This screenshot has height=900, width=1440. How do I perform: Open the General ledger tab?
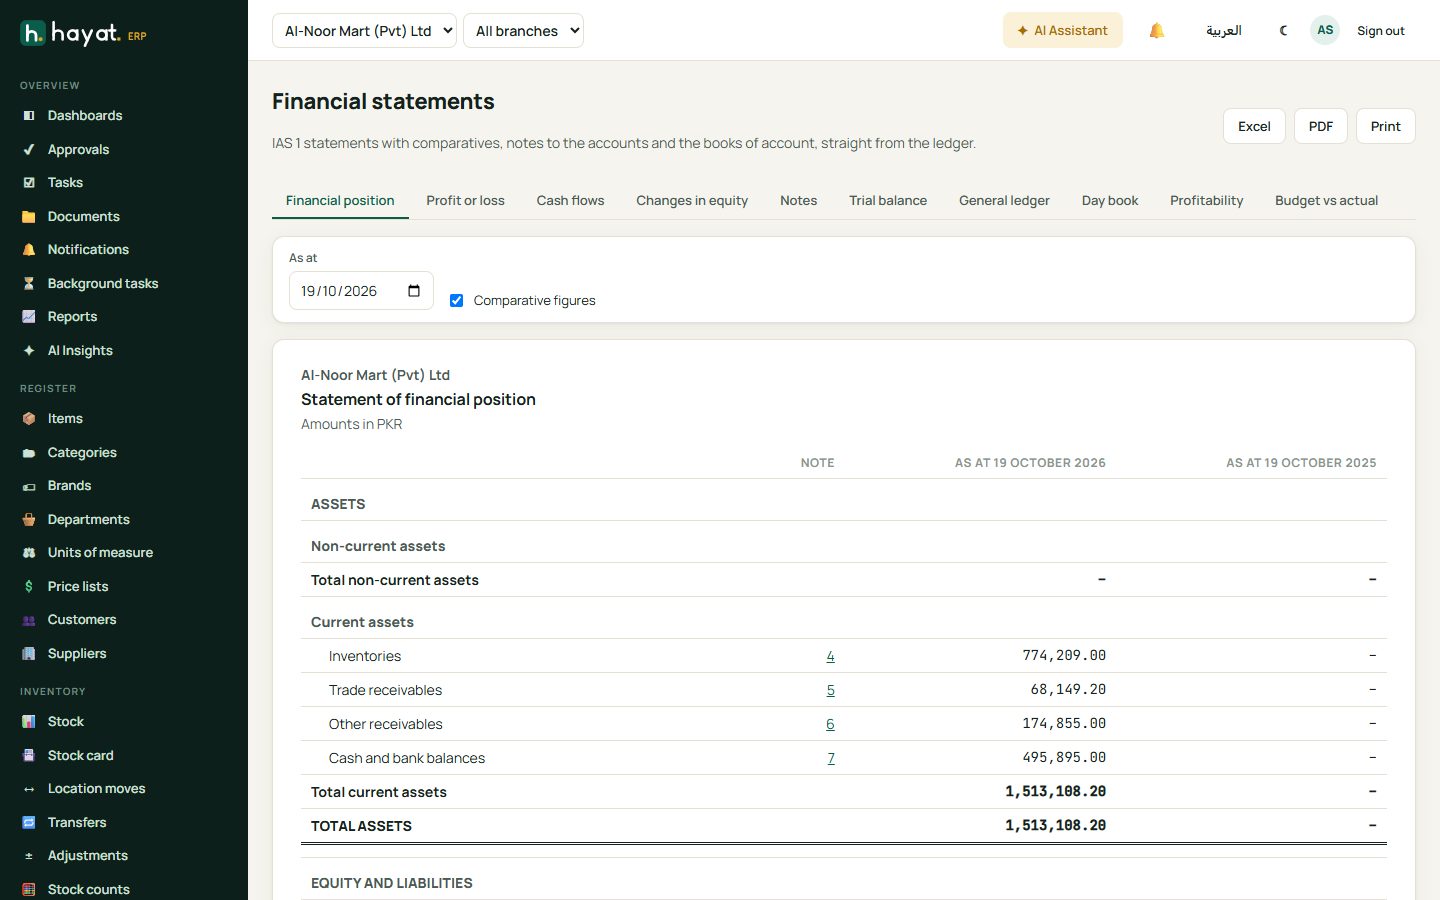pyautogui.click(x=1004, y=201)
